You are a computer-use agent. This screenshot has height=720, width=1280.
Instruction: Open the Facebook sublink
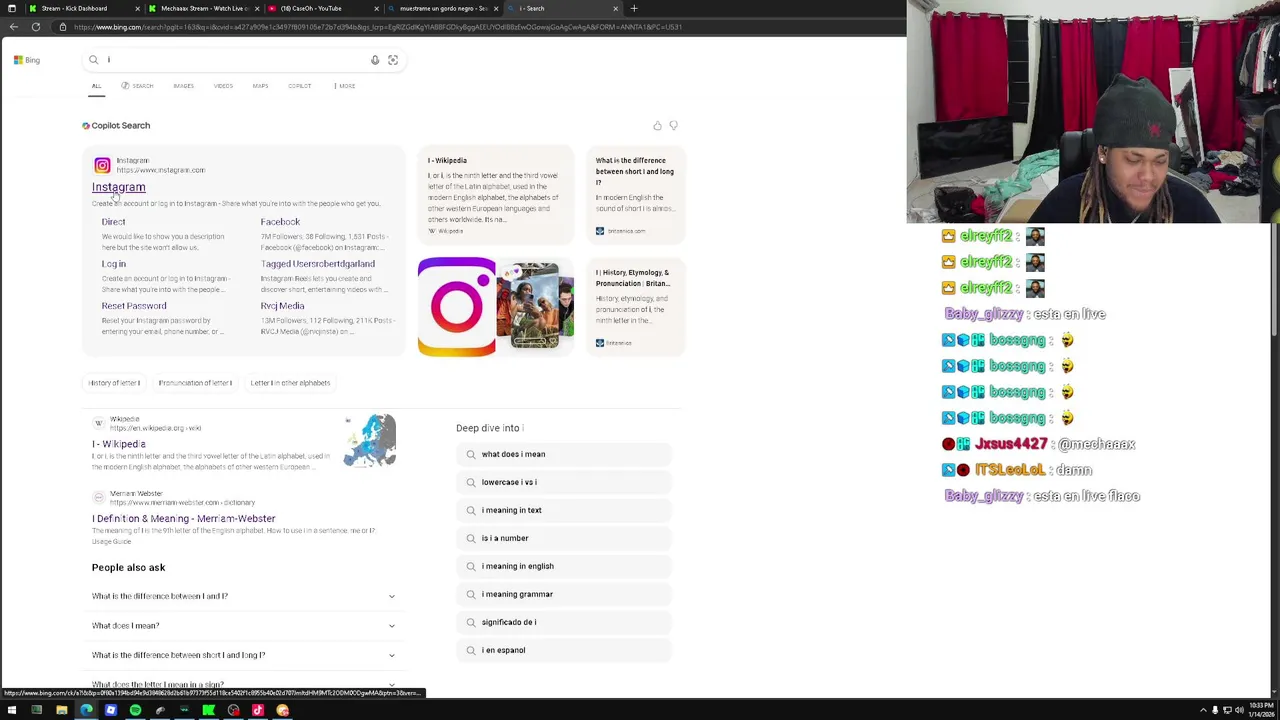coord(280,222)
